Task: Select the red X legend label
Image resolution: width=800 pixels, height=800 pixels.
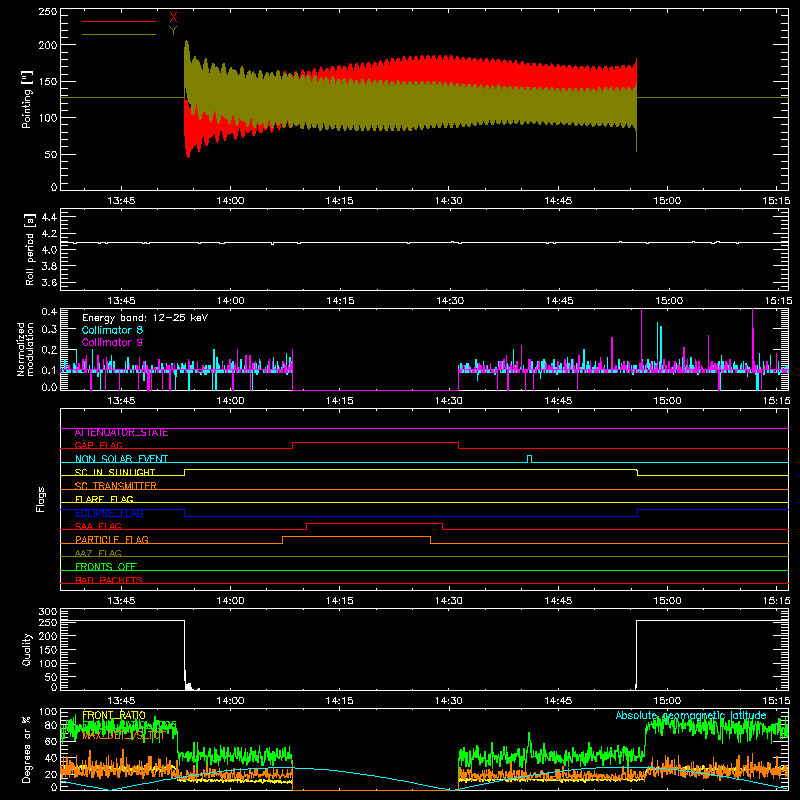Action: [173, 18]
